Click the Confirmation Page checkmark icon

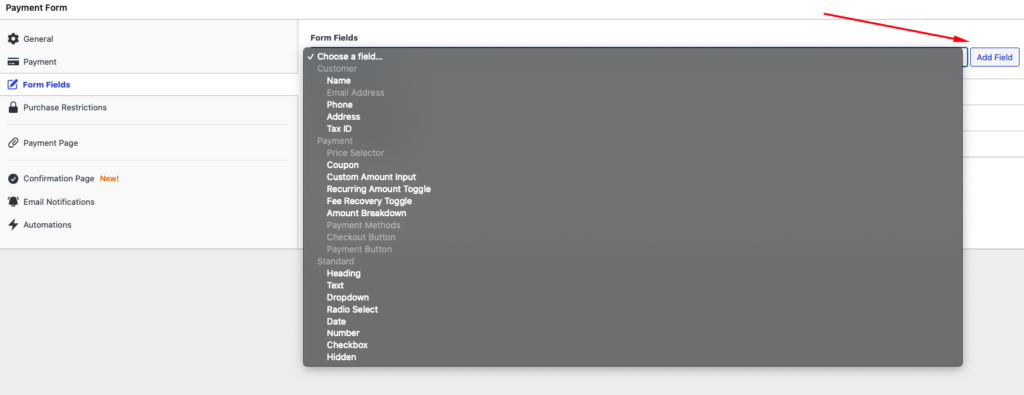[13, 179]
